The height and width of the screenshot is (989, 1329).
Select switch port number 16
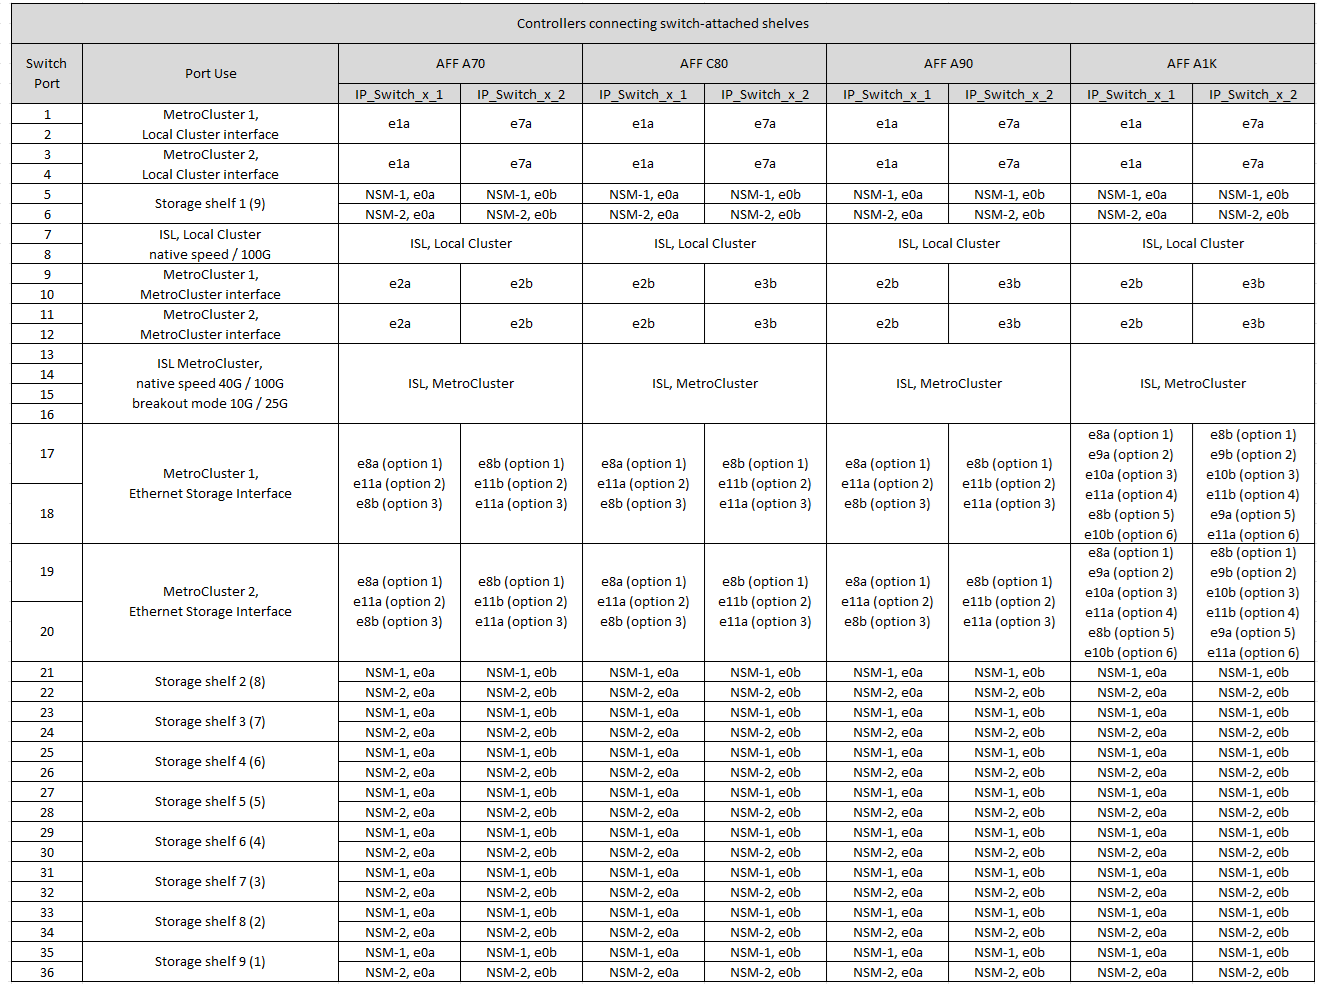tap(47, 414)
